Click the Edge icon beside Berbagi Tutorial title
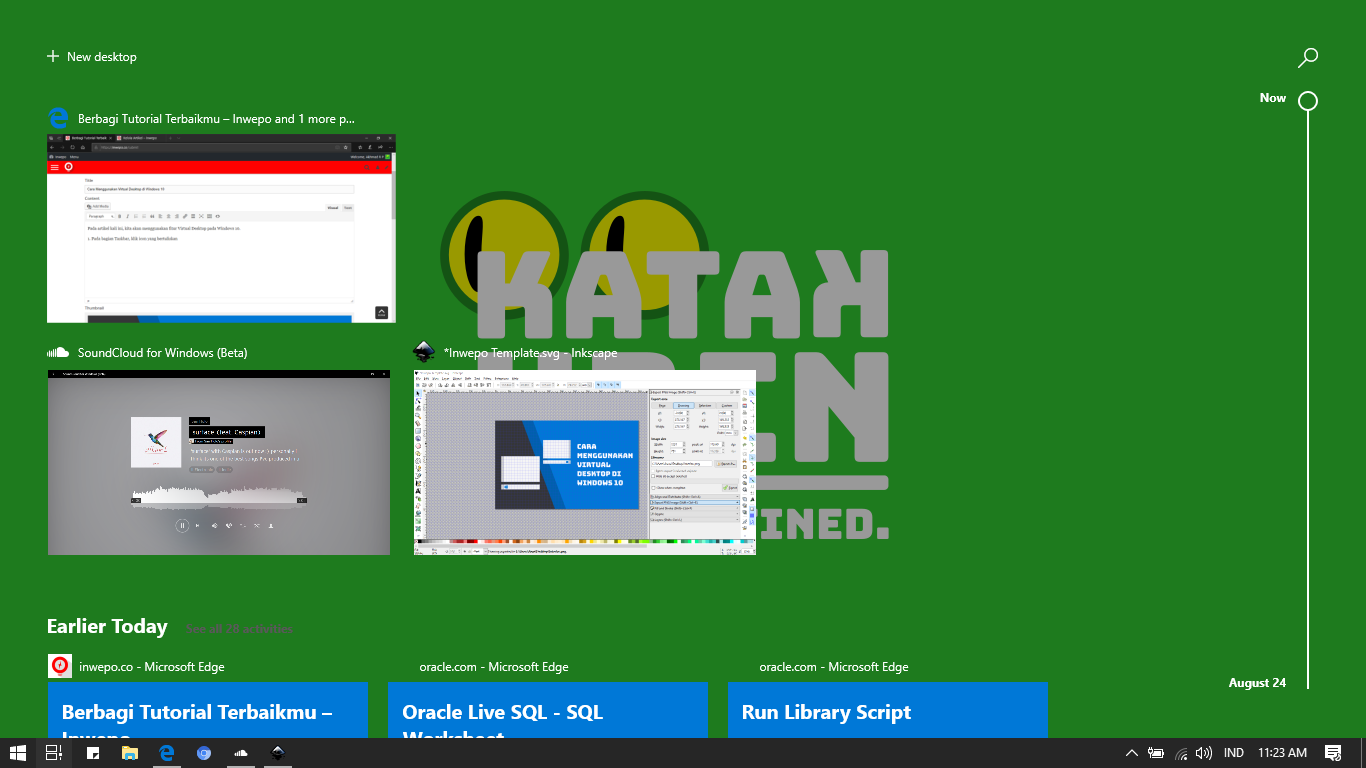The image size is (1366, 768). [58, 118]
